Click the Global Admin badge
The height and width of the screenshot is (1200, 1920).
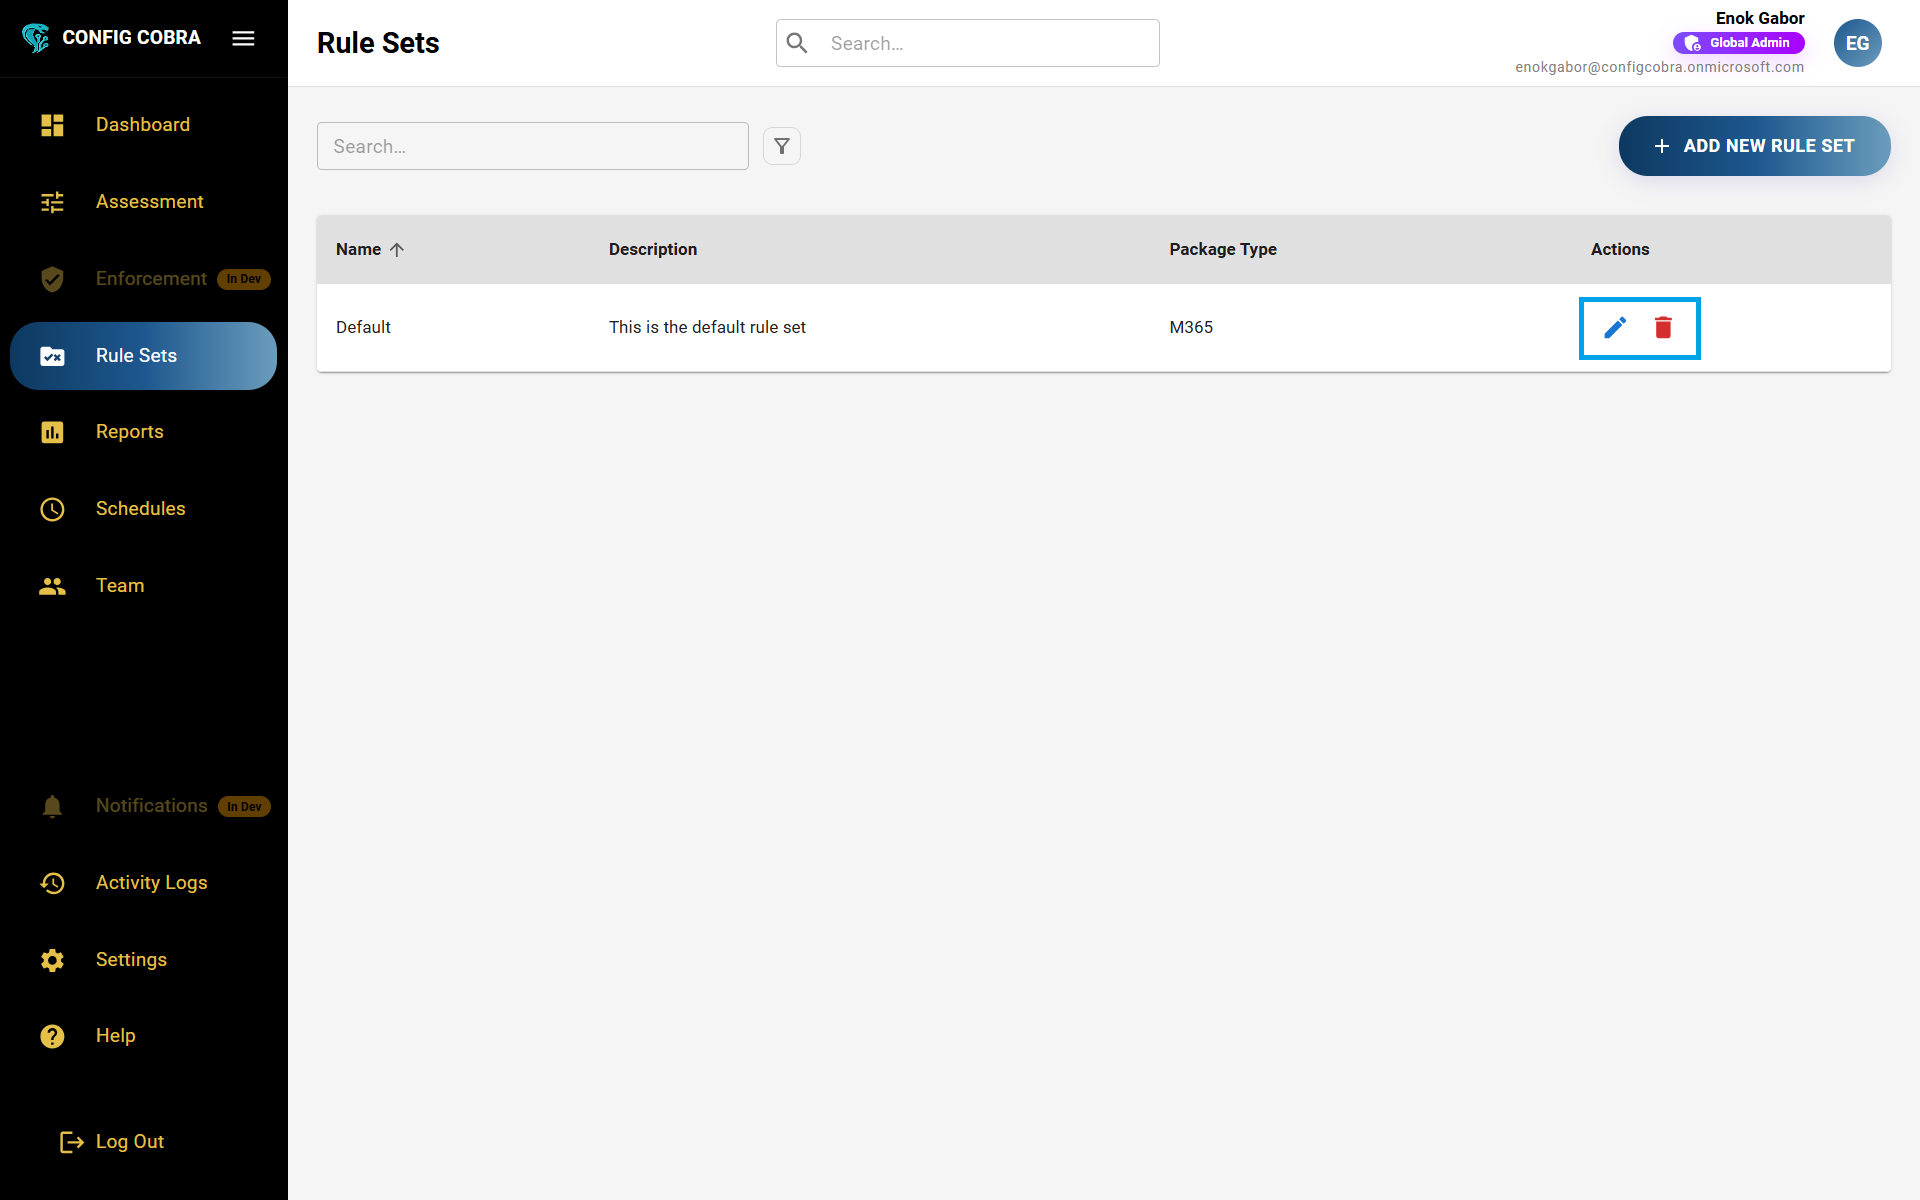[1738, 43]
